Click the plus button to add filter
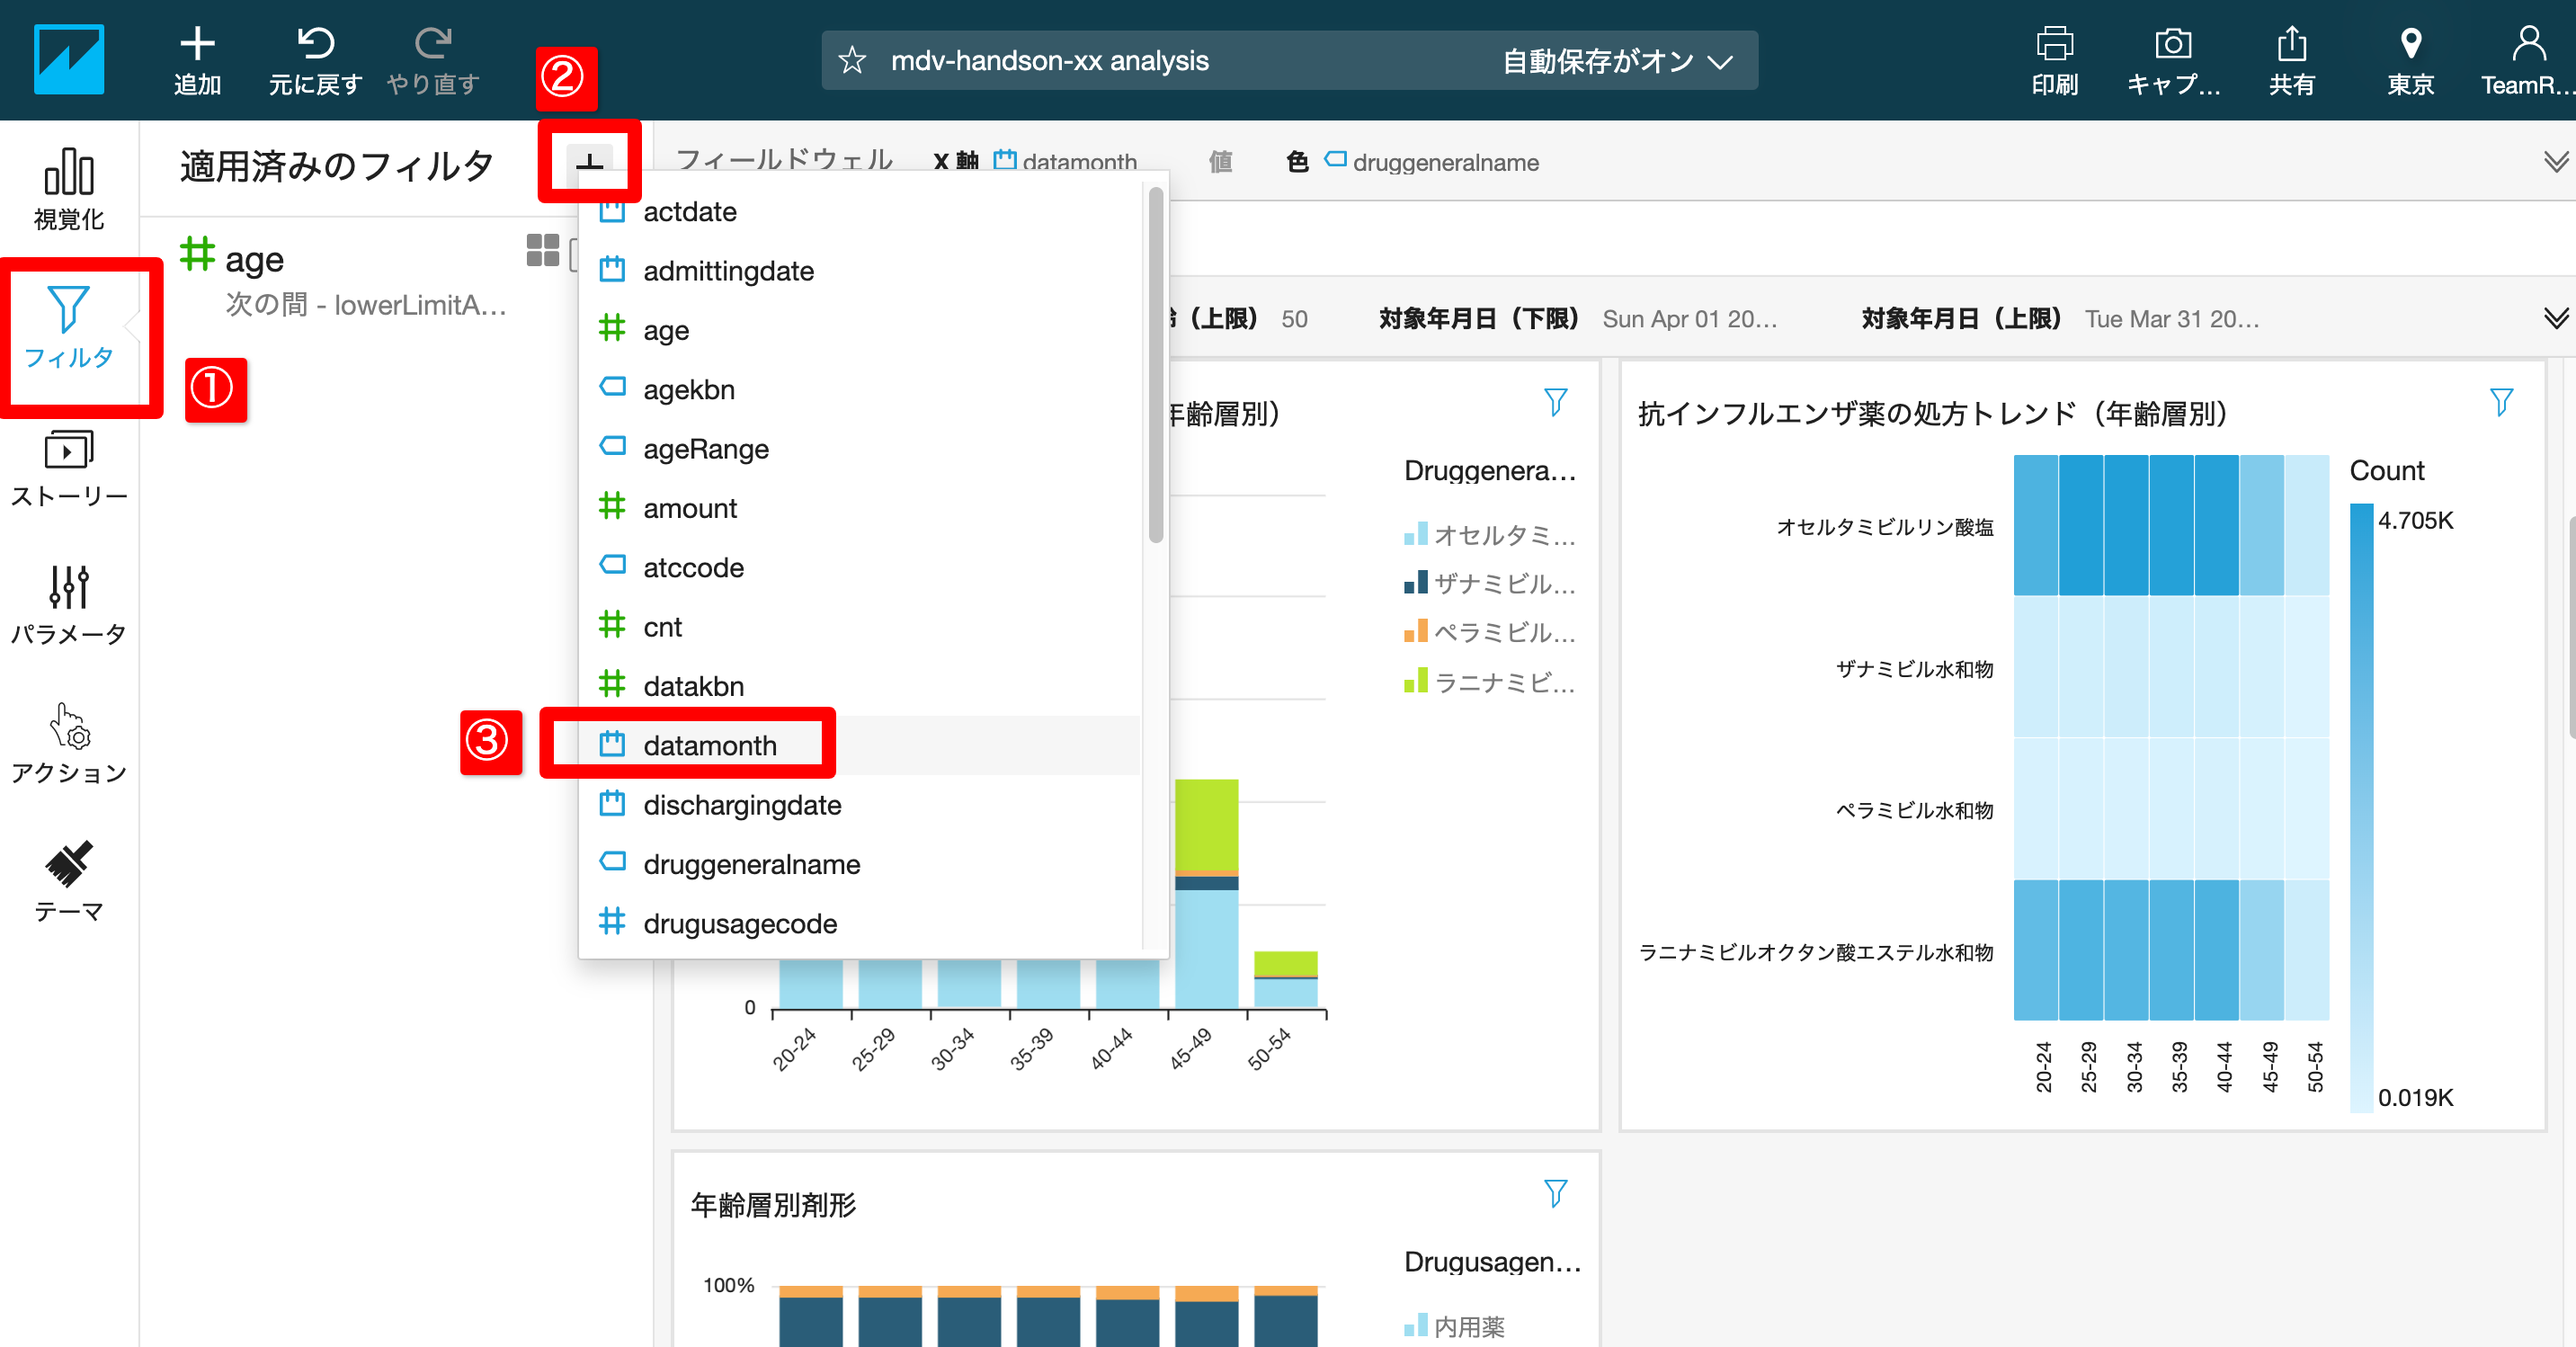Viewport: 2576px width, 1347px height. click(590, 164)
